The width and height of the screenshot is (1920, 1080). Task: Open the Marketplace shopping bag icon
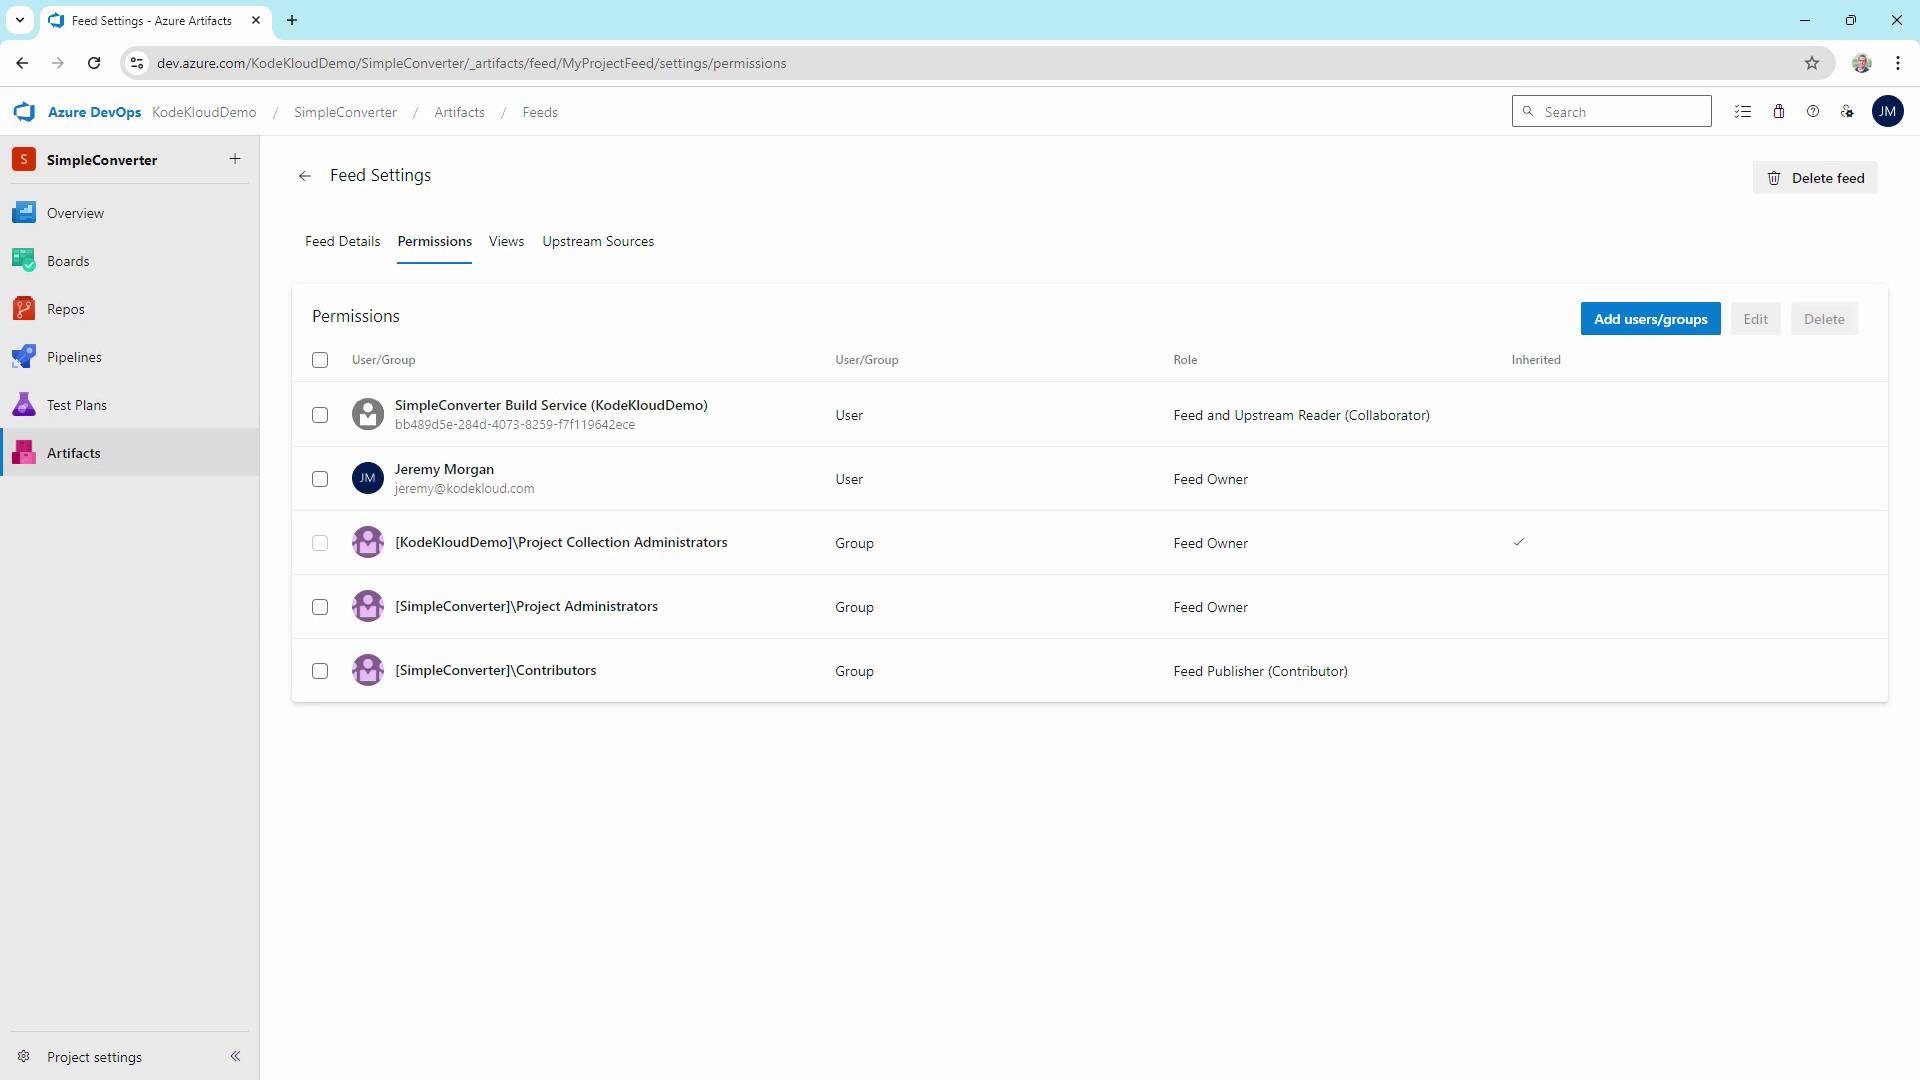(1778, 112)
